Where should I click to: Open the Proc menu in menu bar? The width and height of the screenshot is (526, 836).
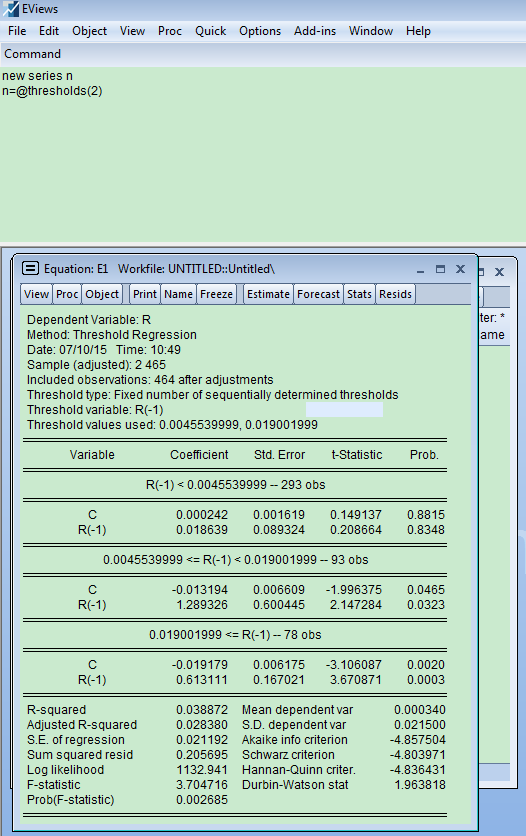(170, 31)
